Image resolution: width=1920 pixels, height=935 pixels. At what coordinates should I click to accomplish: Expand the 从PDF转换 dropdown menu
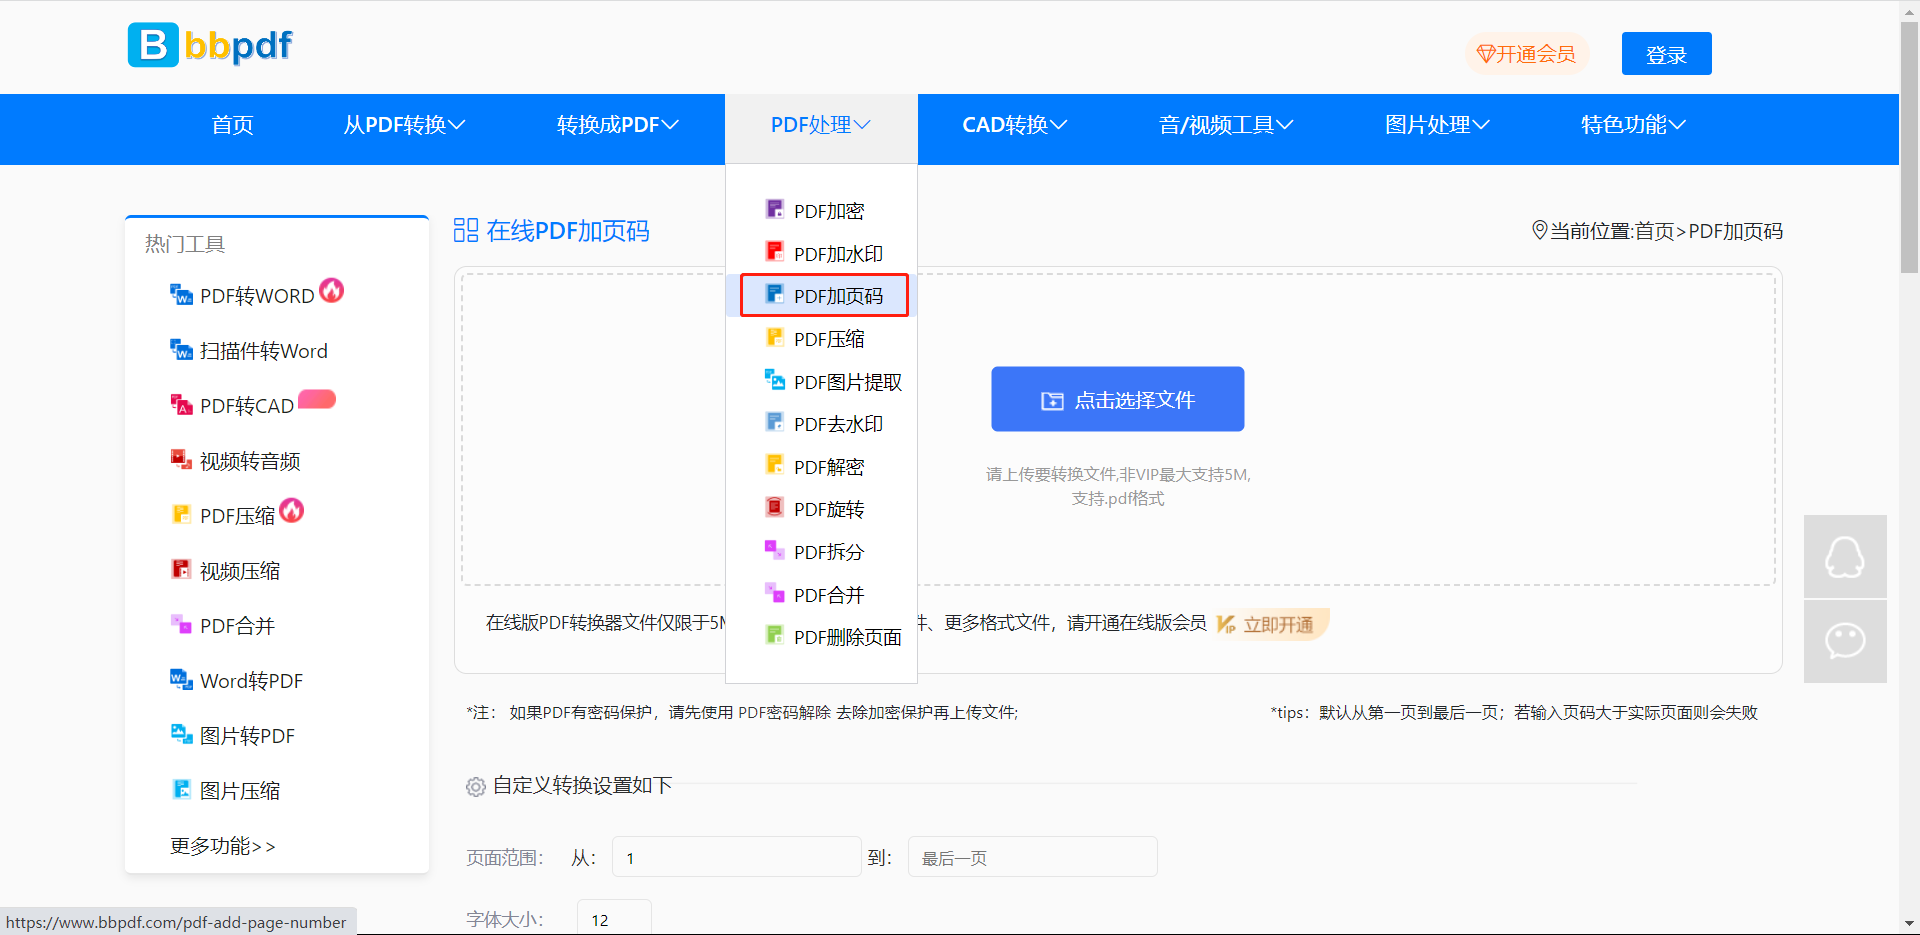coord(404,125)
